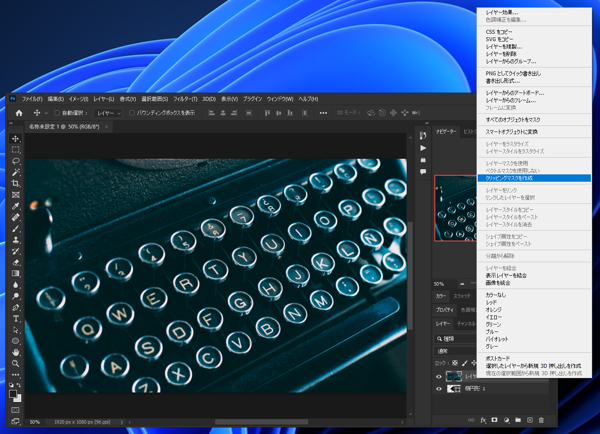Select the Rectangular Marquee tool
This screenshot has height=434, width=600.
click(x=16, y=150)
